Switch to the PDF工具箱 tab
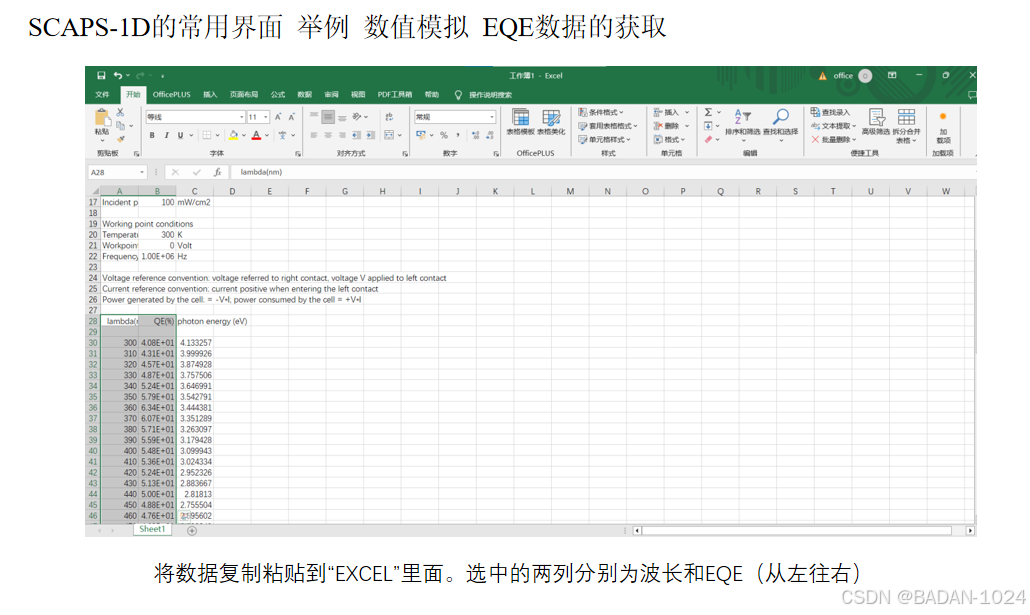 [x=395, y=95]
